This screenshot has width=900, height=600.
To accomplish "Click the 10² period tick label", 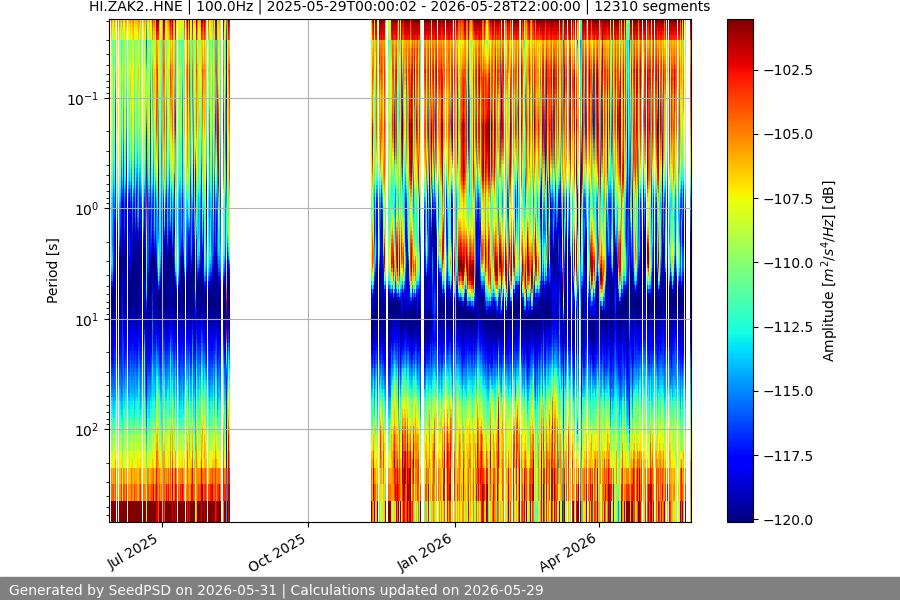I will 86,431.
